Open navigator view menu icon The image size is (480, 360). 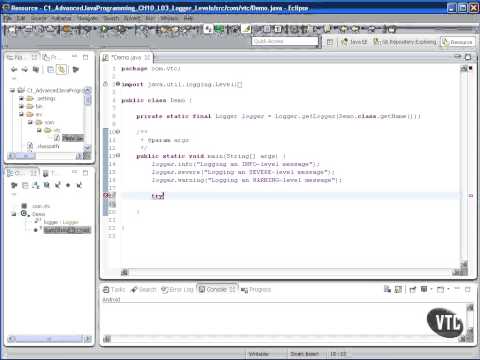coord(76,69)
